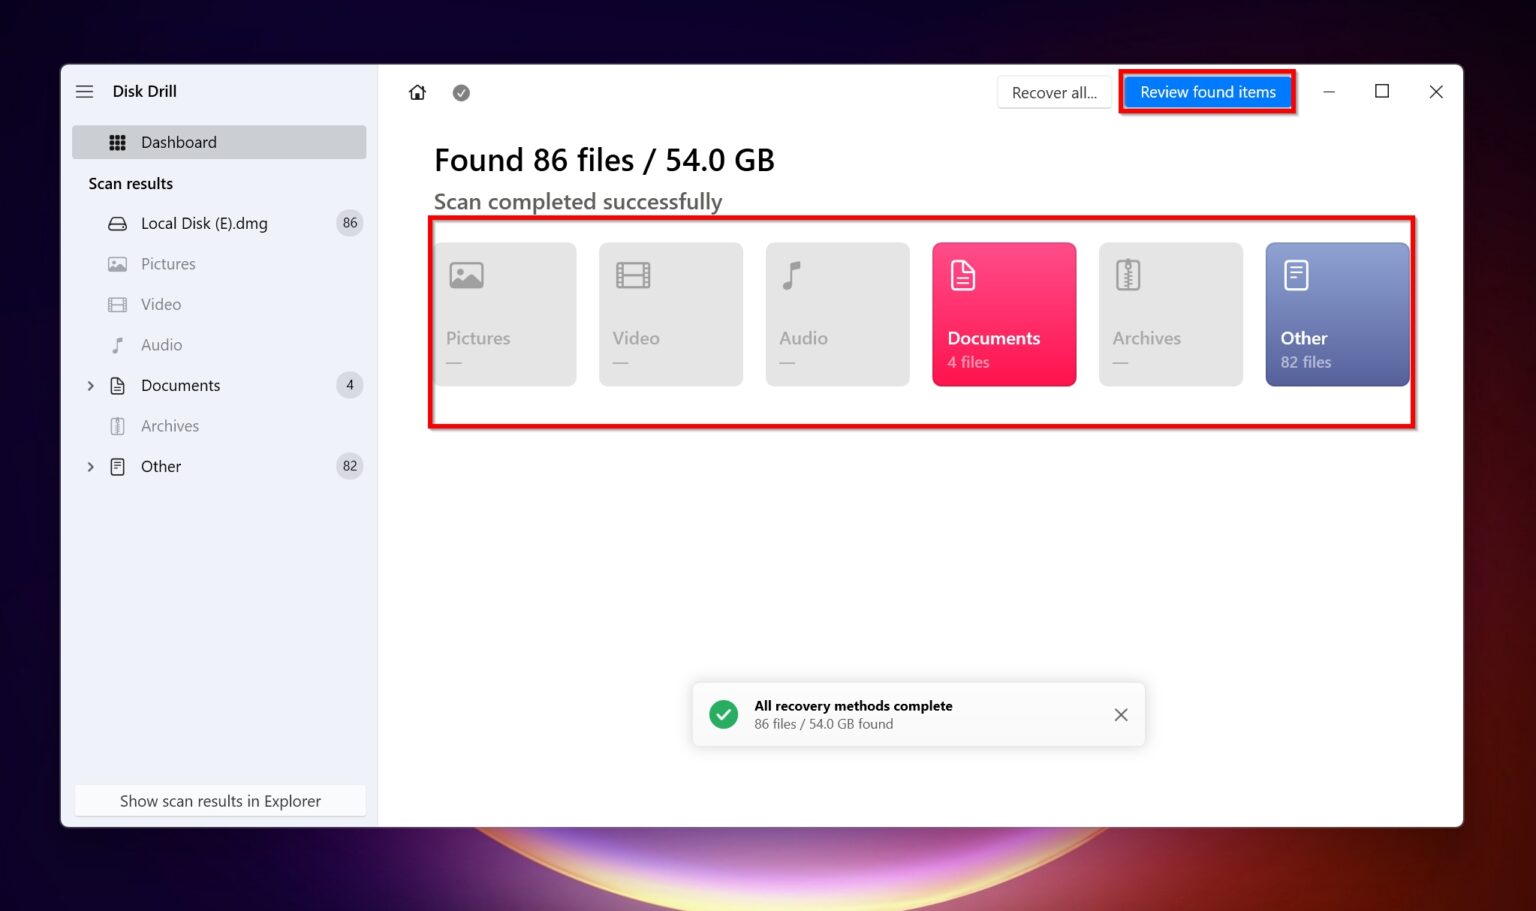This screenshot has width=1536, height=911.
Task: Open the Documents card showing 4 files
Action: 1003,313
